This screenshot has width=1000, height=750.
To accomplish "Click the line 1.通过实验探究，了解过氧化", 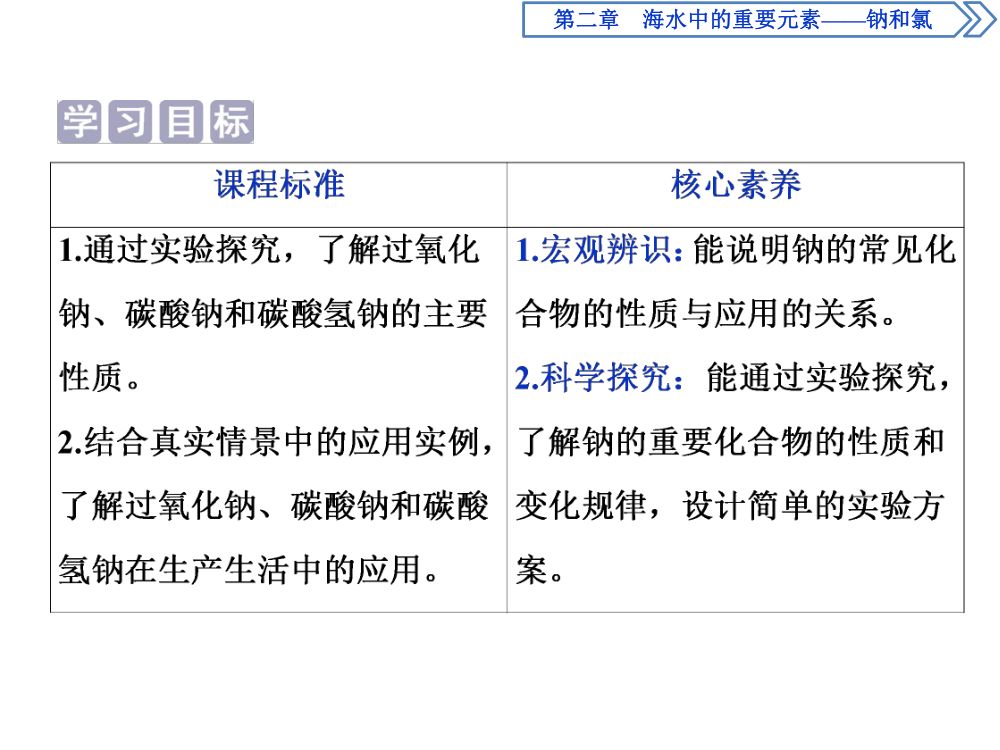I will (x=268, y=249).
